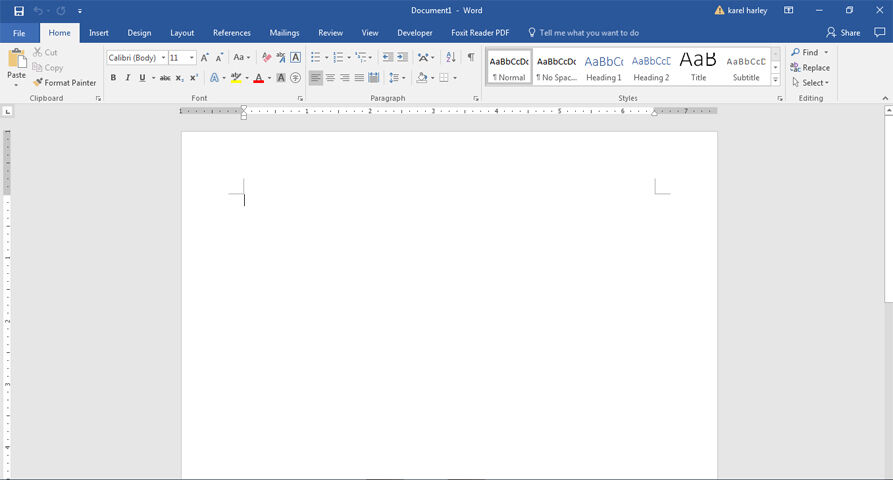The image size is (893, 480).
Task: Apply the Normal style
Action: 509,68
